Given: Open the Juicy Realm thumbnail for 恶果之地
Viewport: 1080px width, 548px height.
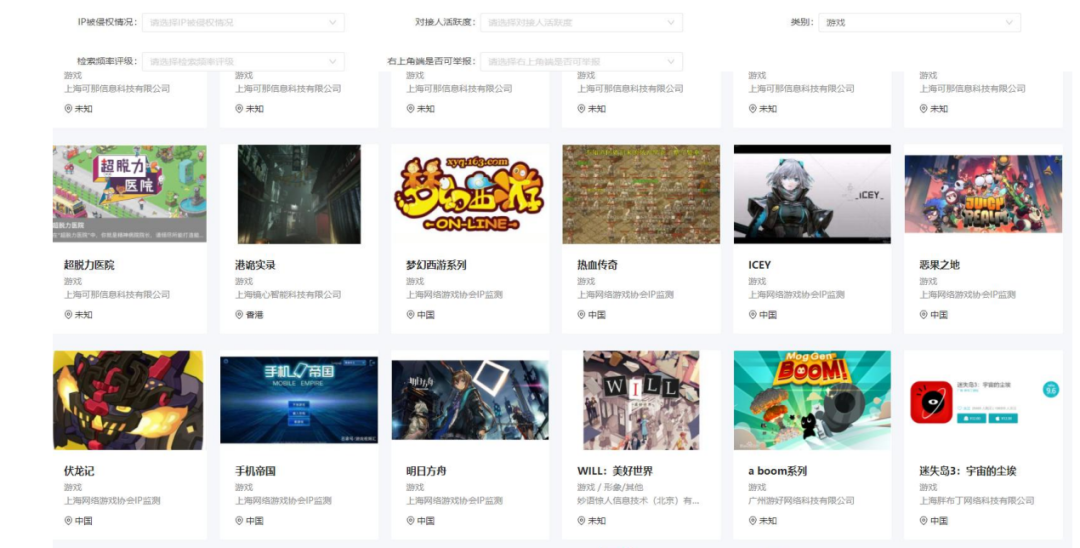Looking at the screenshot, I should [983, 194].
